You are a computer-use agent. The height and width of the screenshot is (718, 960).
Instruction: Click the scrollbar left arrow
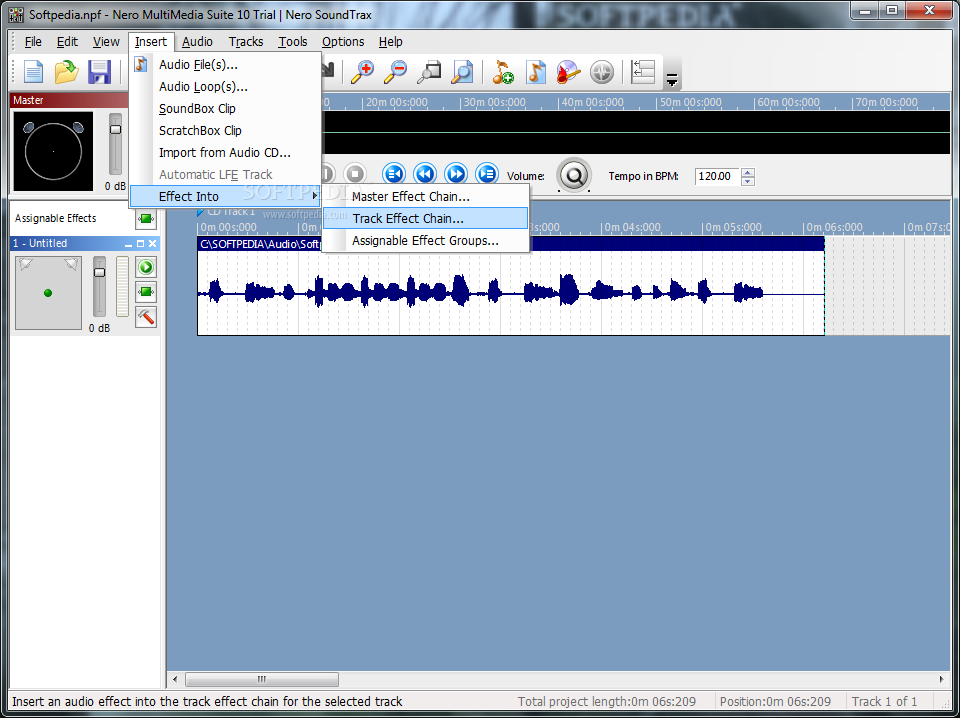[x=175, y=679]
